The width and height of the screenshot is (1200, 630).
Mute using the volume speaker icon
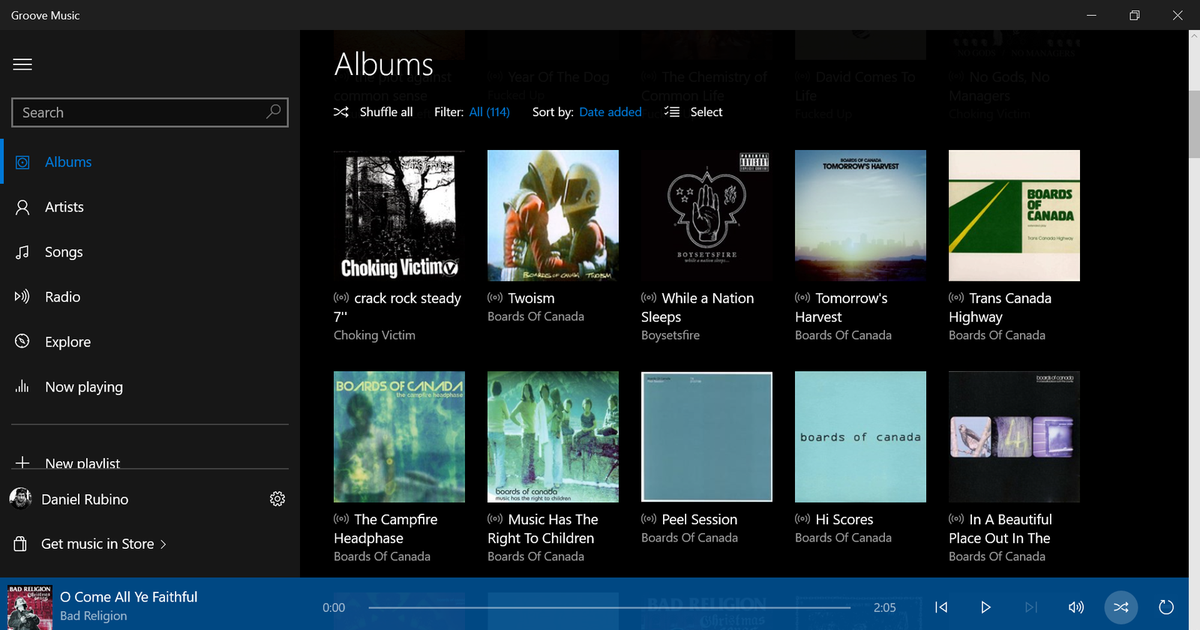click(1076, 607)
